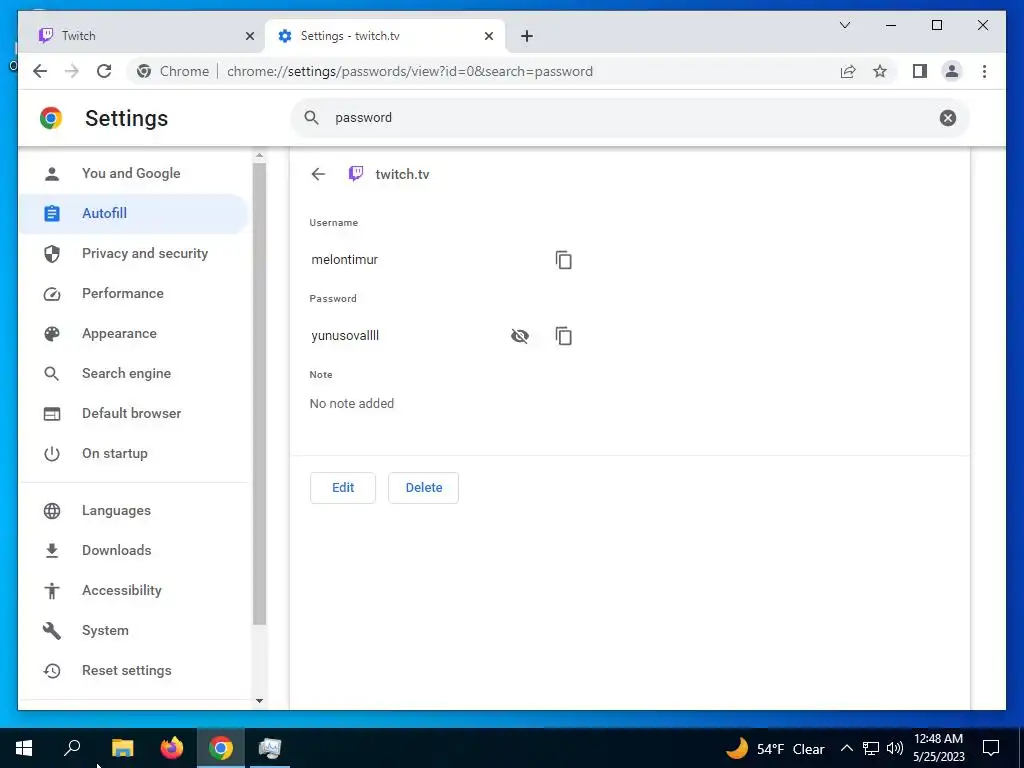Navigate back in browser
The width and height of the screenshot is (1024, 768).
(40, 71)
